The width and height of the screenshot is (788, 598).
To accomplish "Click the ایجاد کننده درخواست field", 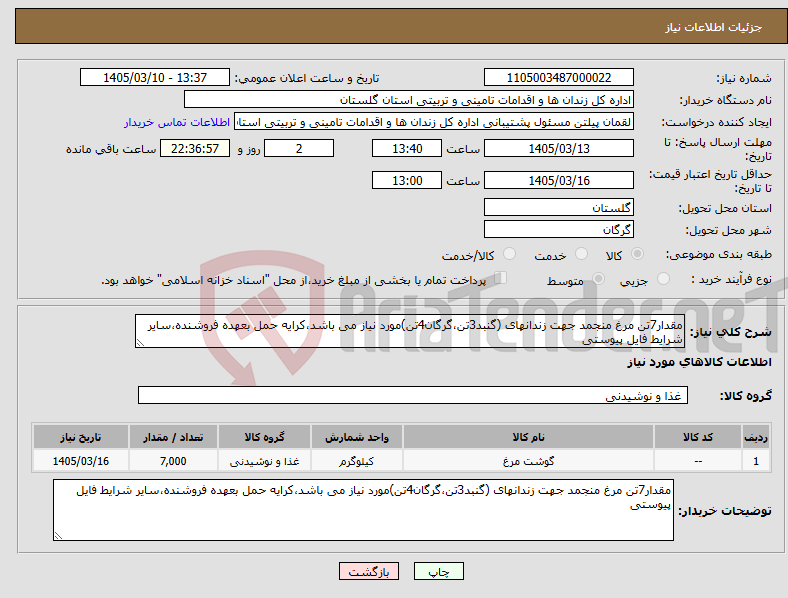I will pyautogui.click(x=434, y=122).
